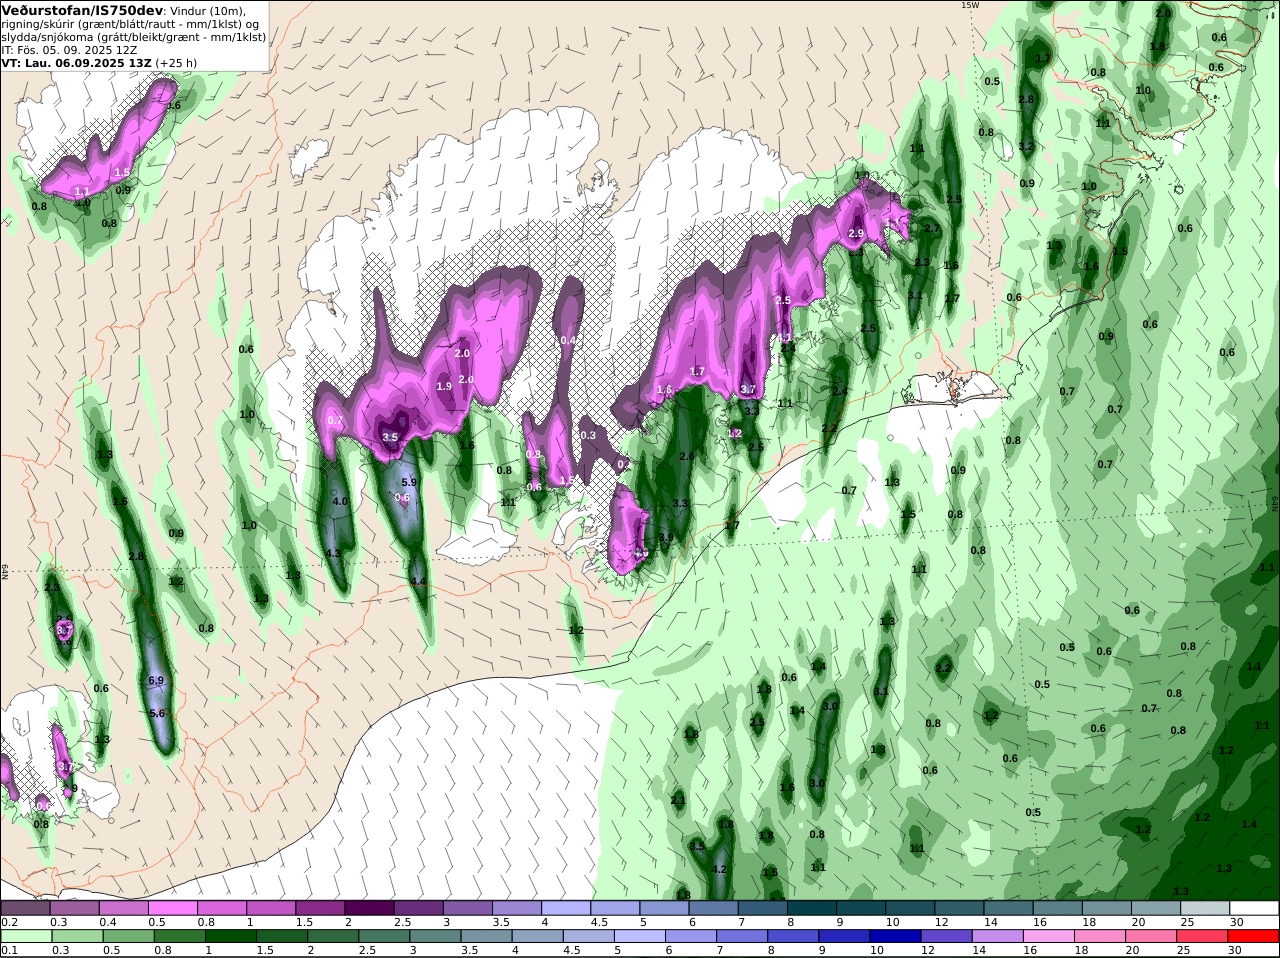1280x958 pixels.
Task: Click the '64N' latitude label at left edge
Action: point(5,570)
